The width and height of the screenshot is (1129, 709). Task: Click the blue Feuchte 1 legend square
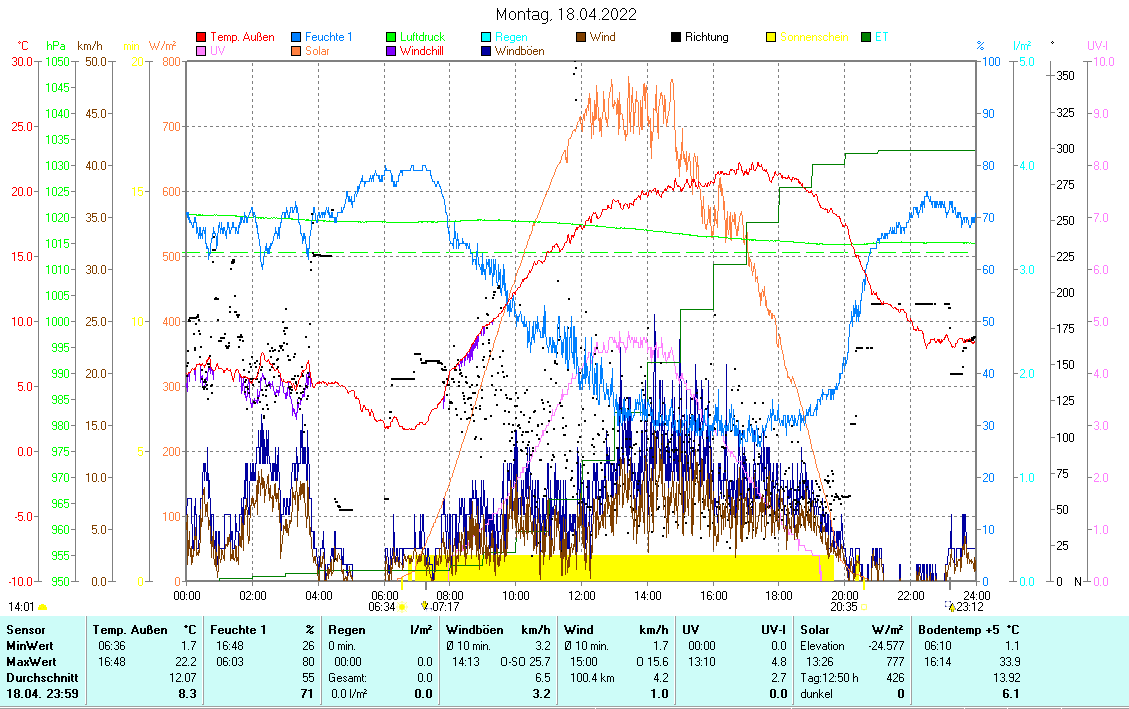point(297,37)
